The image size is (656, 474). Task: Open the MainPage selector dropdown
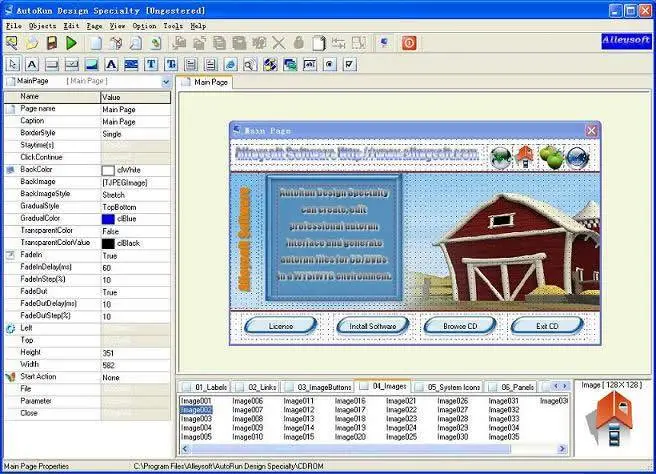(x=166, y=82)
